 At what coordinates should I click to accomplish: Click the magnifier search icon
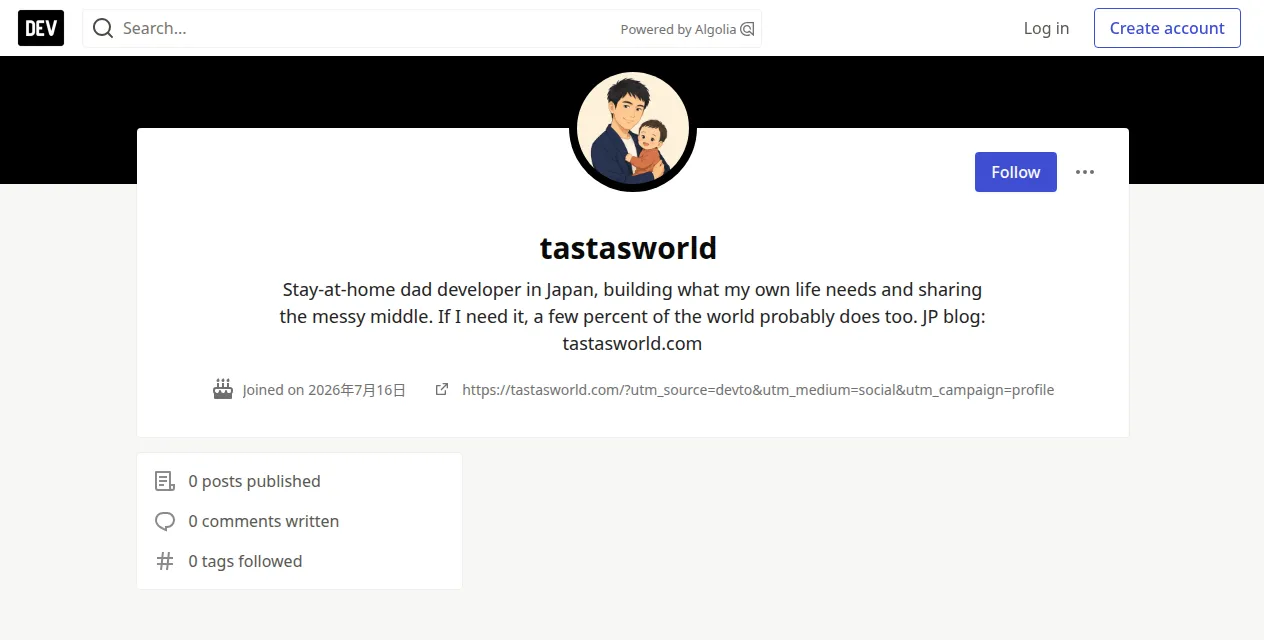click(103, 28)
